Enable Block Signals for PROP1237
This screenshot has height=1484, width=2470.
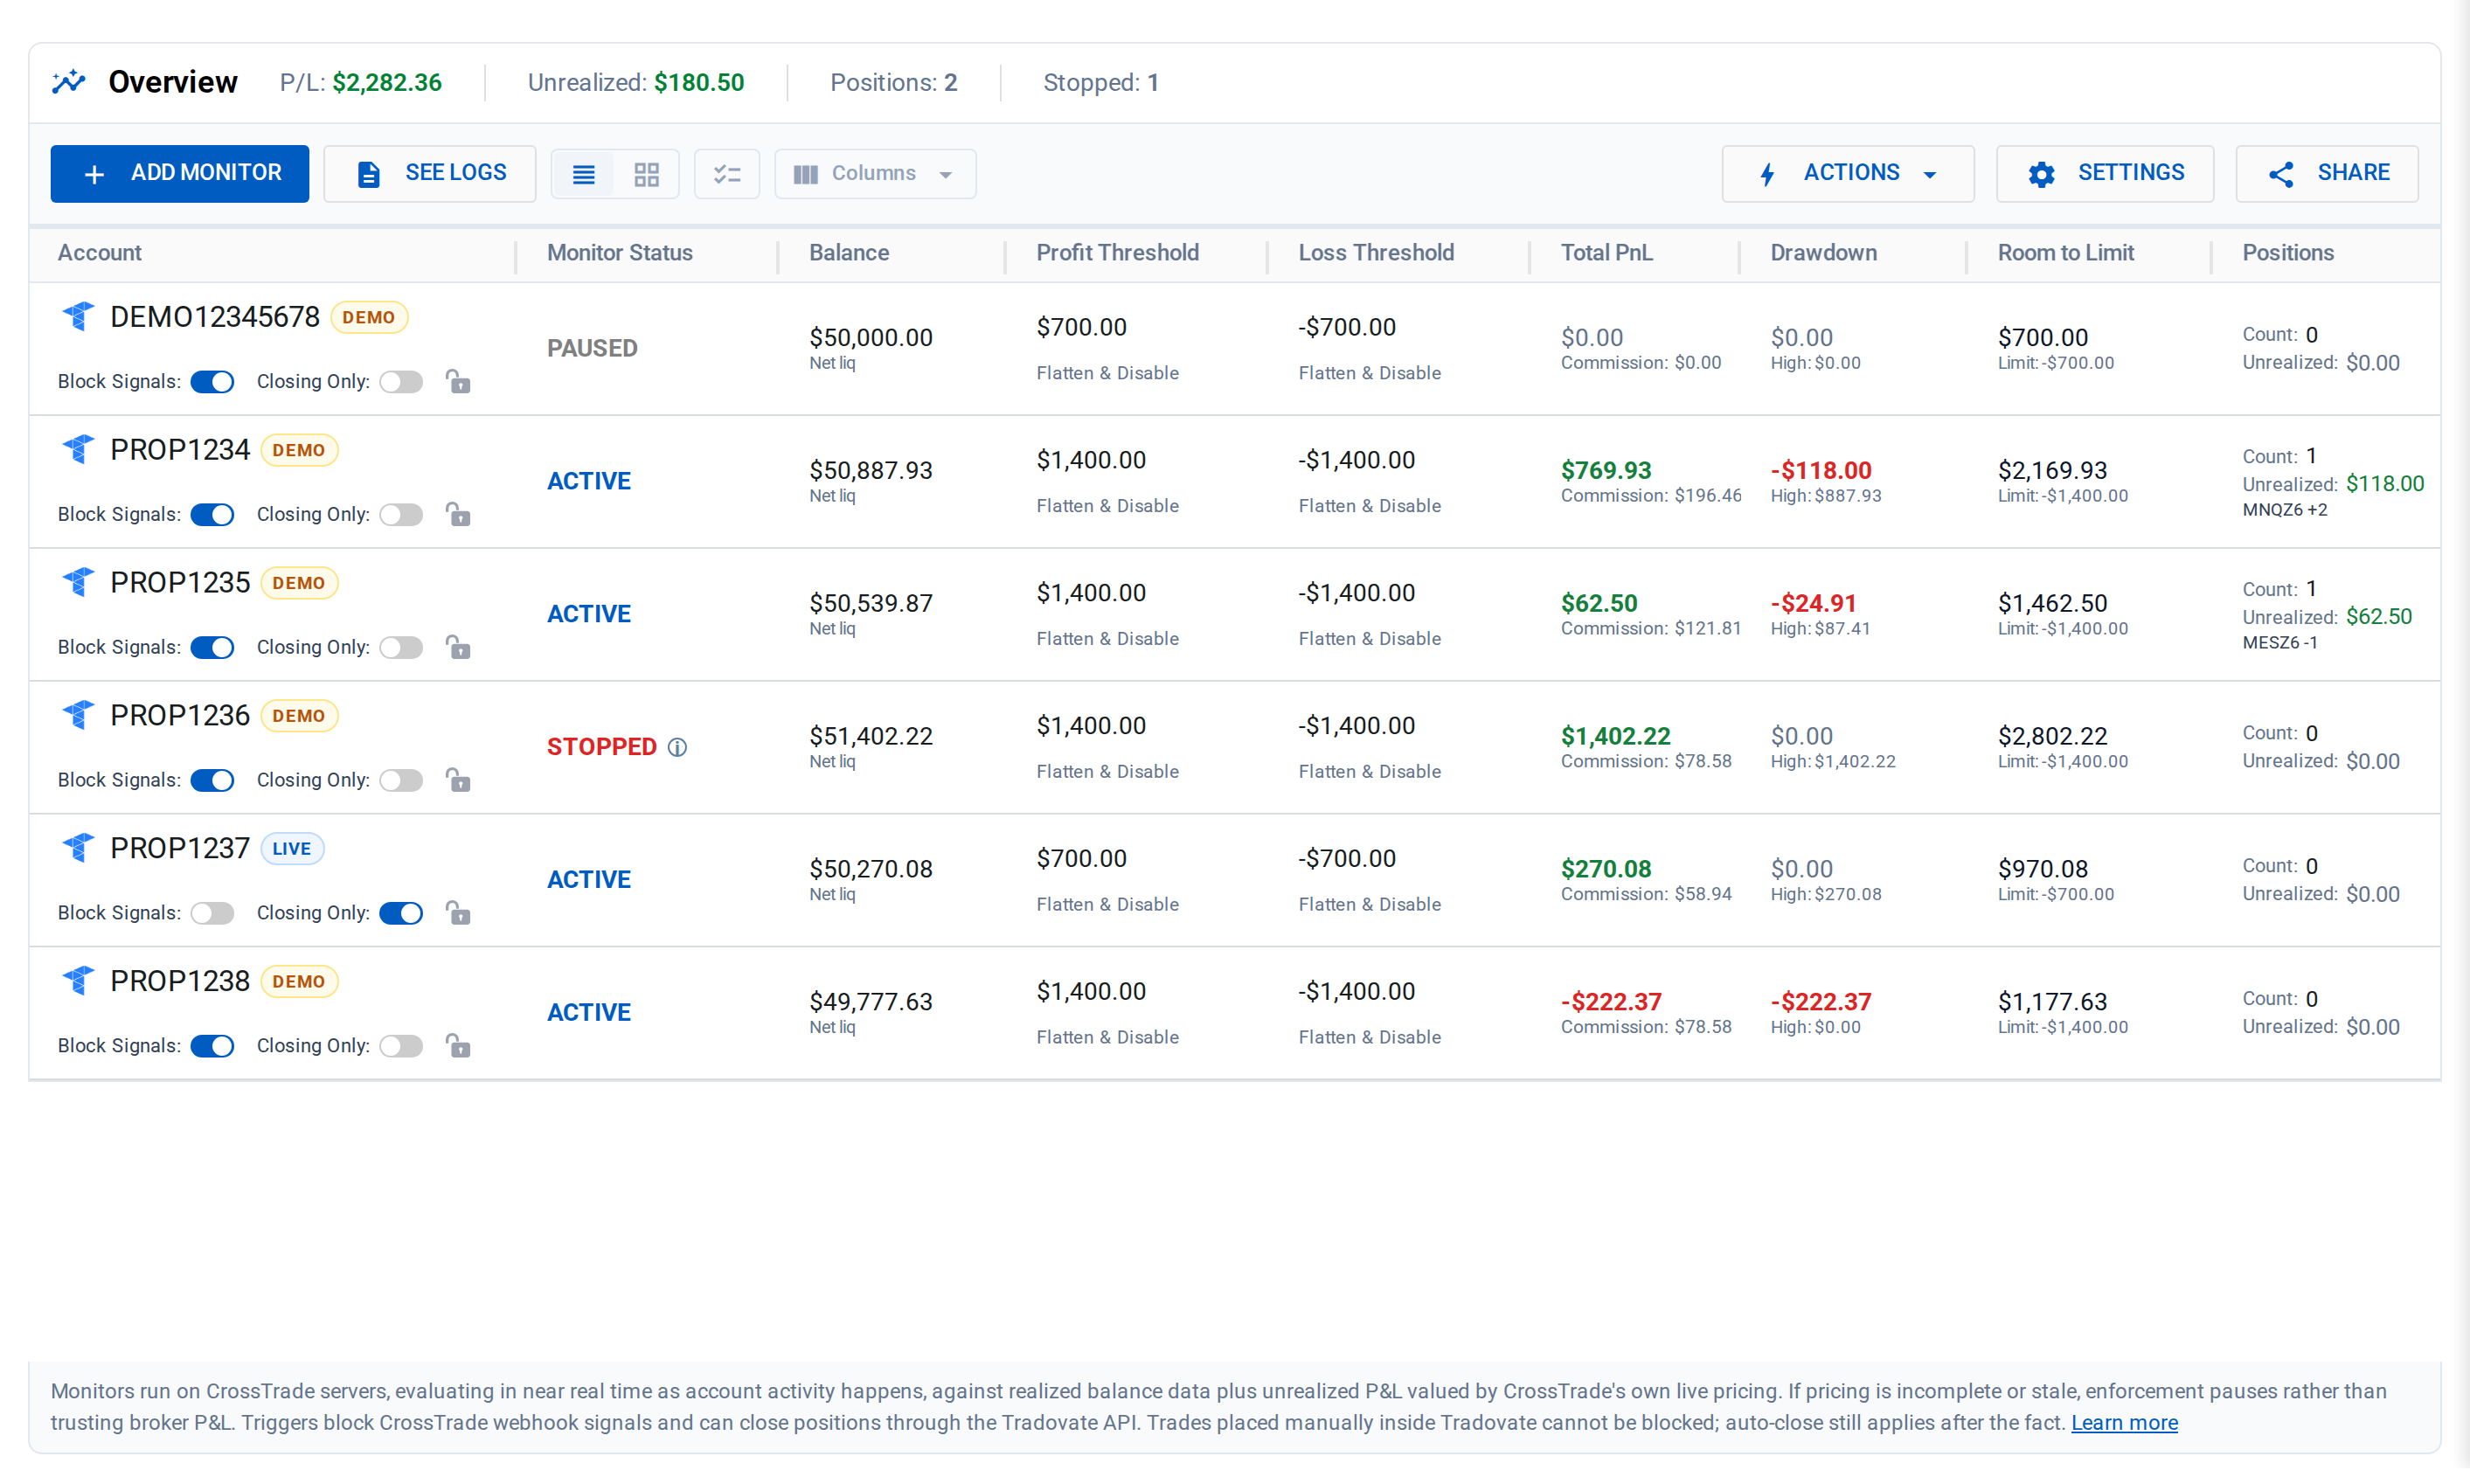pos(212,914)
